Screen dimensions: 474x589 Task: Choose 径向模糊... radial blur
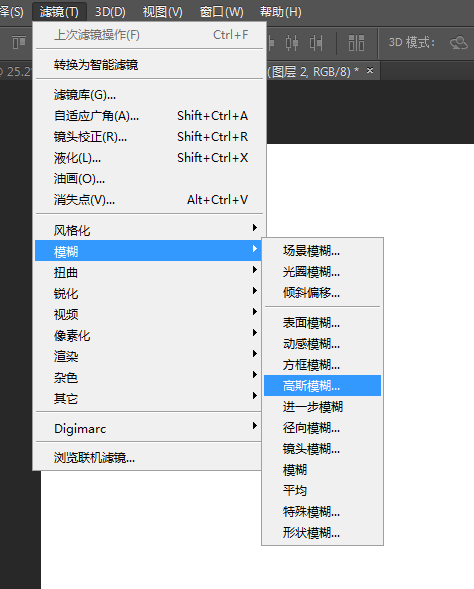pos(322,427)
